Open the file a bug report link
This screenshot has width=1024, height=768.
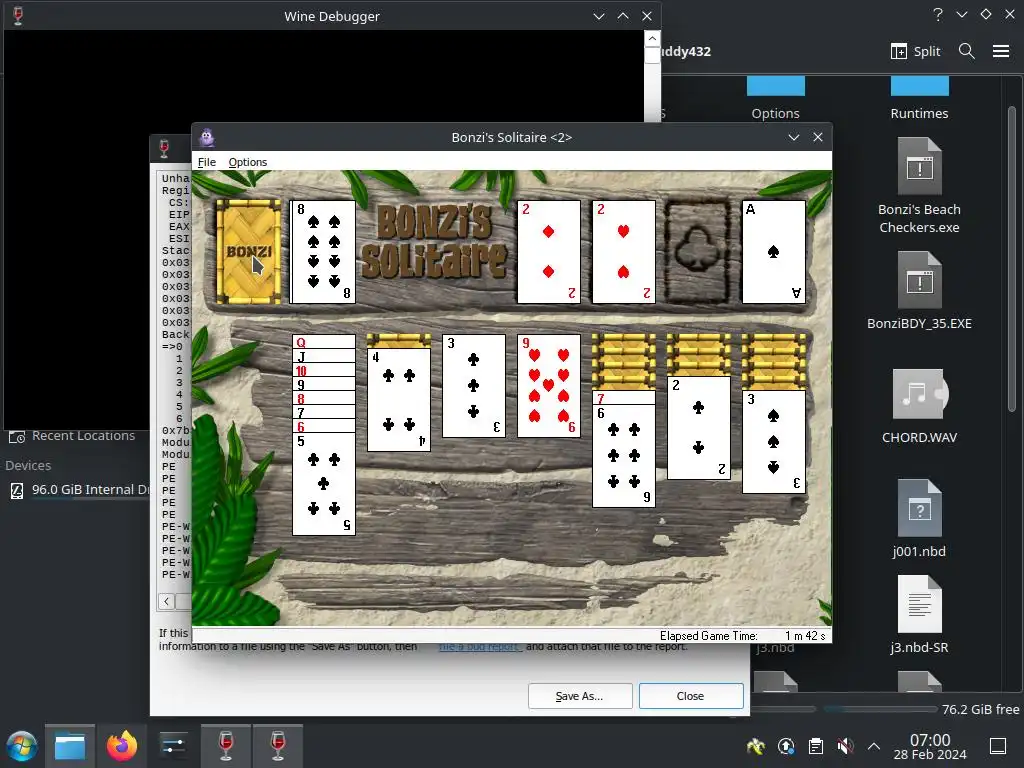[x=479, y=647]
